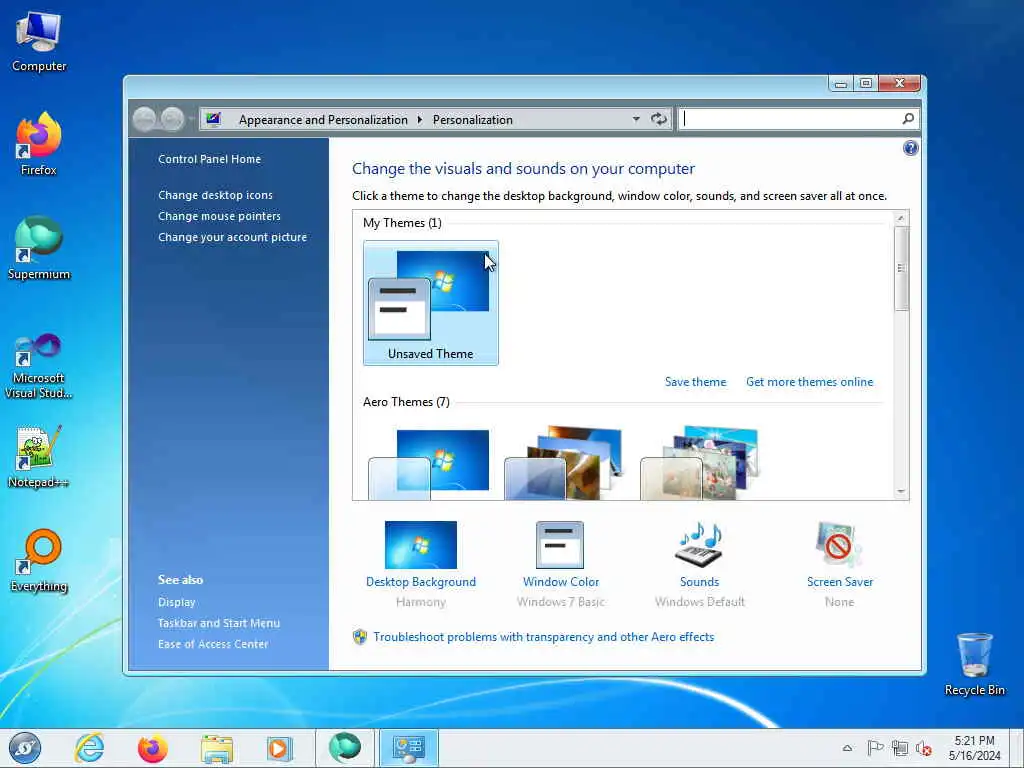The width and height of the screenshot is (1024, 768).
Task: Select the second Aero theme, Architecture photos
Action: coord(565,464)
